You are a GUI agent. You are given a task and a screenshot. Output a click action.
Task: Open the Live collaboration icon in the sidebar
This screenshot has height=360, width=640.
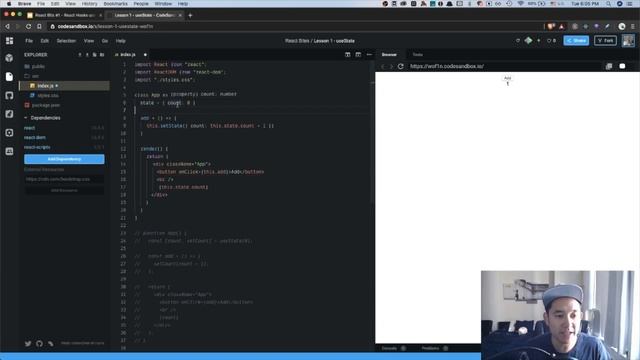pos(9,151)
